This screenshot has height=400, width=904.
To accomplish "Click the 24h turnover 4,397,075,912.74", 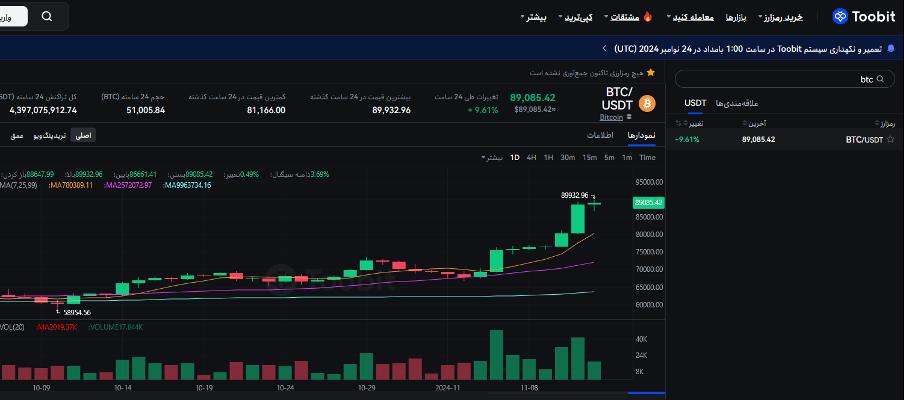I will 43,110.
